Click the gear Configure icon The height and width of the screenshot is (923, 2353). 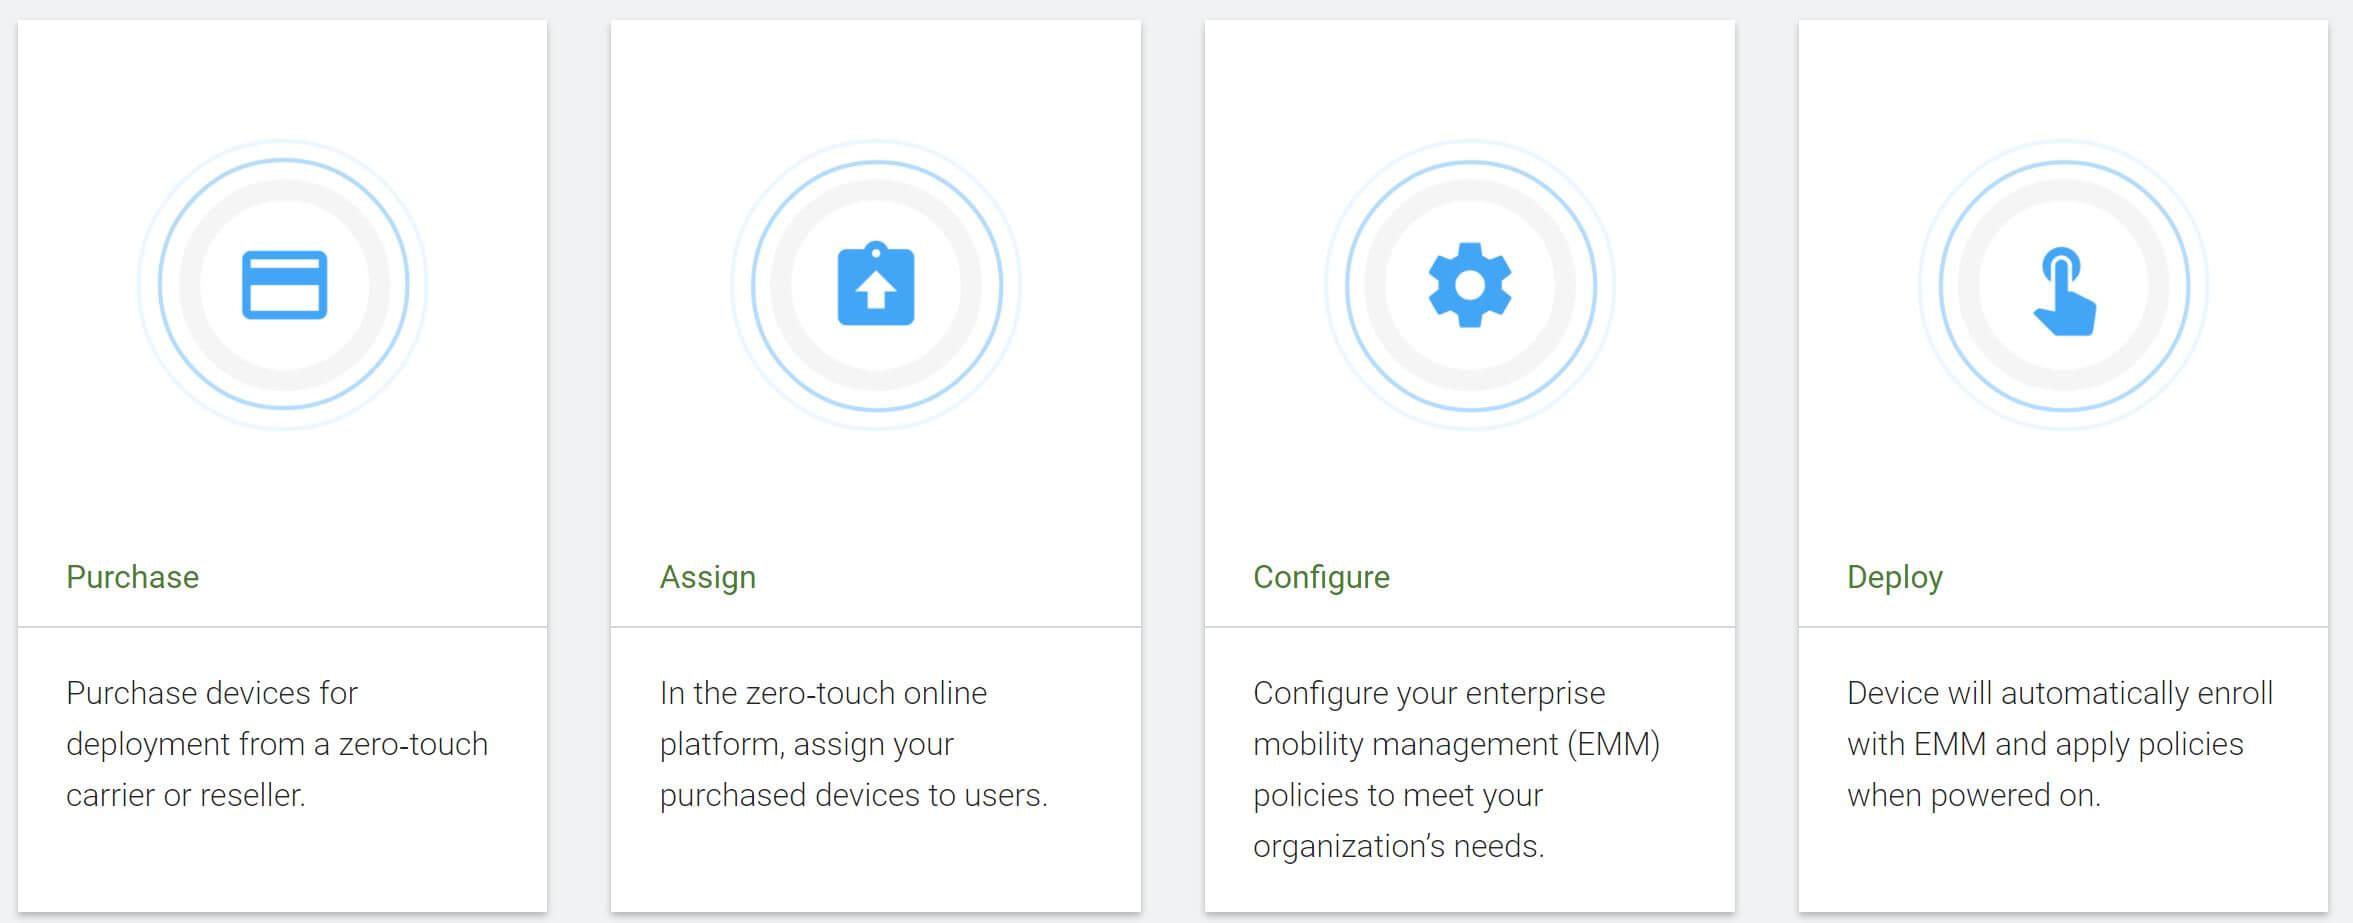[1470, 285]
